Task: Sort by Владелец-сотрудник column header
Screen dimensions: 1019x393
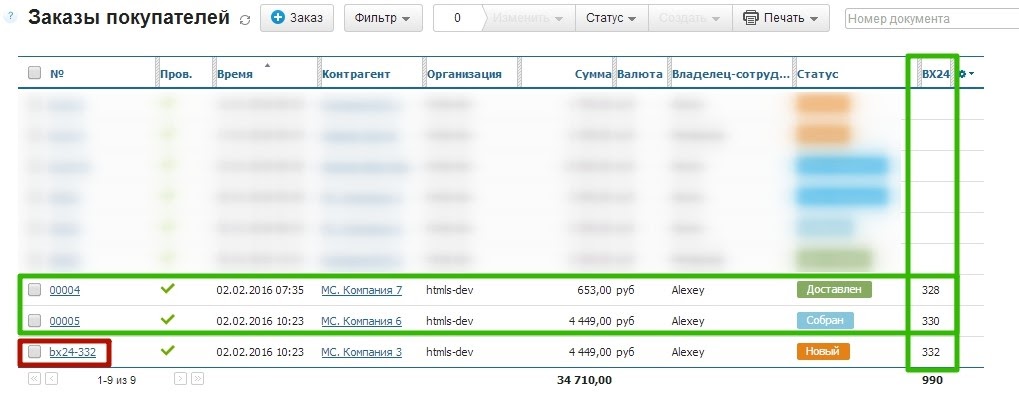Action: coord(731,74)
